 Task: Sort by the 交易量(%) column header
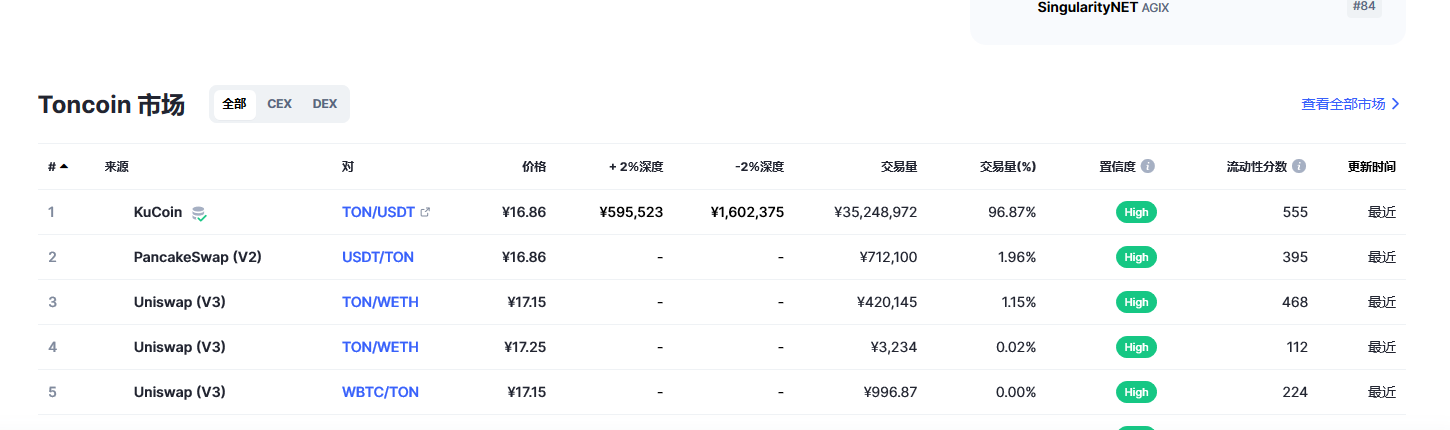tap(1008, 166)
